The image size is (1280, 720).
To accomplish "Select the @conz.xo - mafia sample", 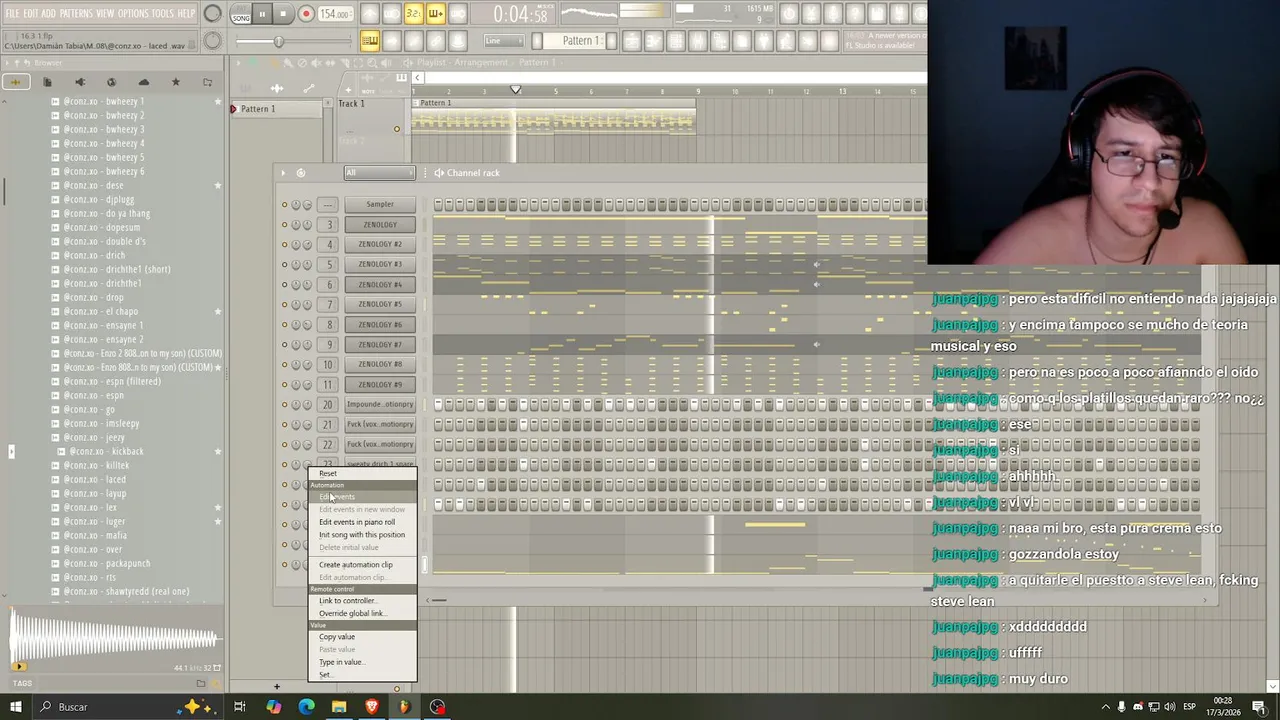I will (x=95, y=535).
